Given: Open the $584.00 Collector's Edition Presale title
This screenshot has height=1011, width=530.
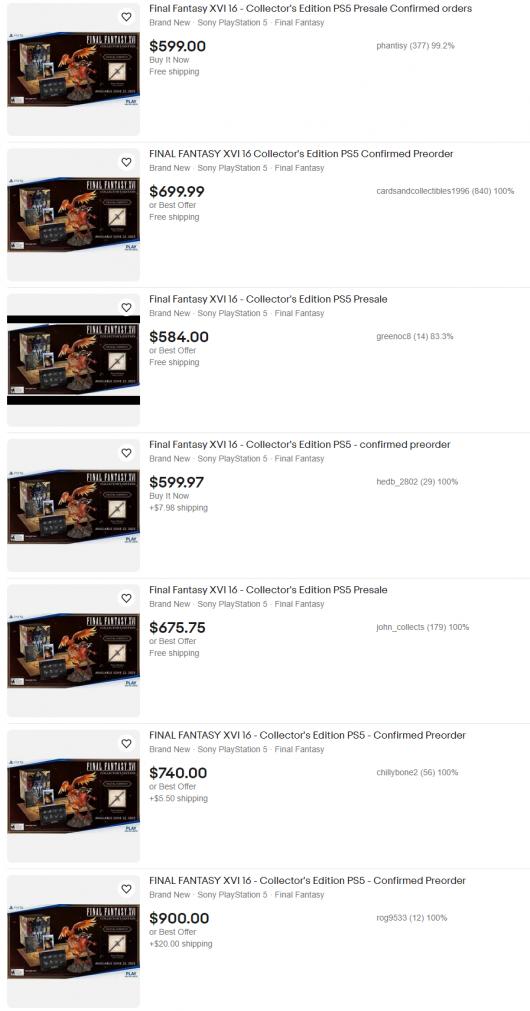Looking at the screenshot, I should (x=268, y=299).
